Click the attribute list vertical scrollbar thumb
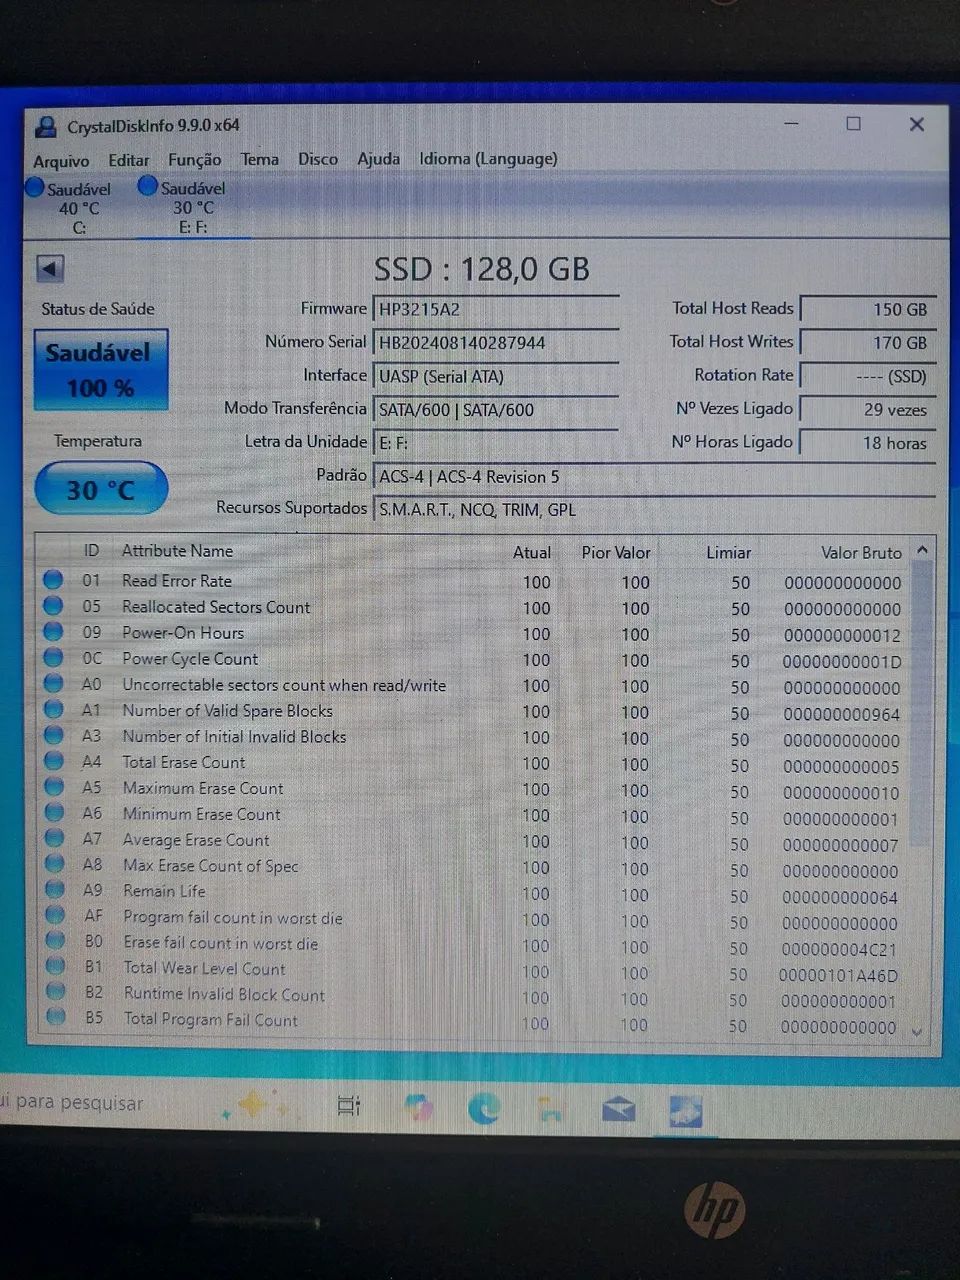Image resolution: width=960 pixels, height=1280 pixels. 921,705
